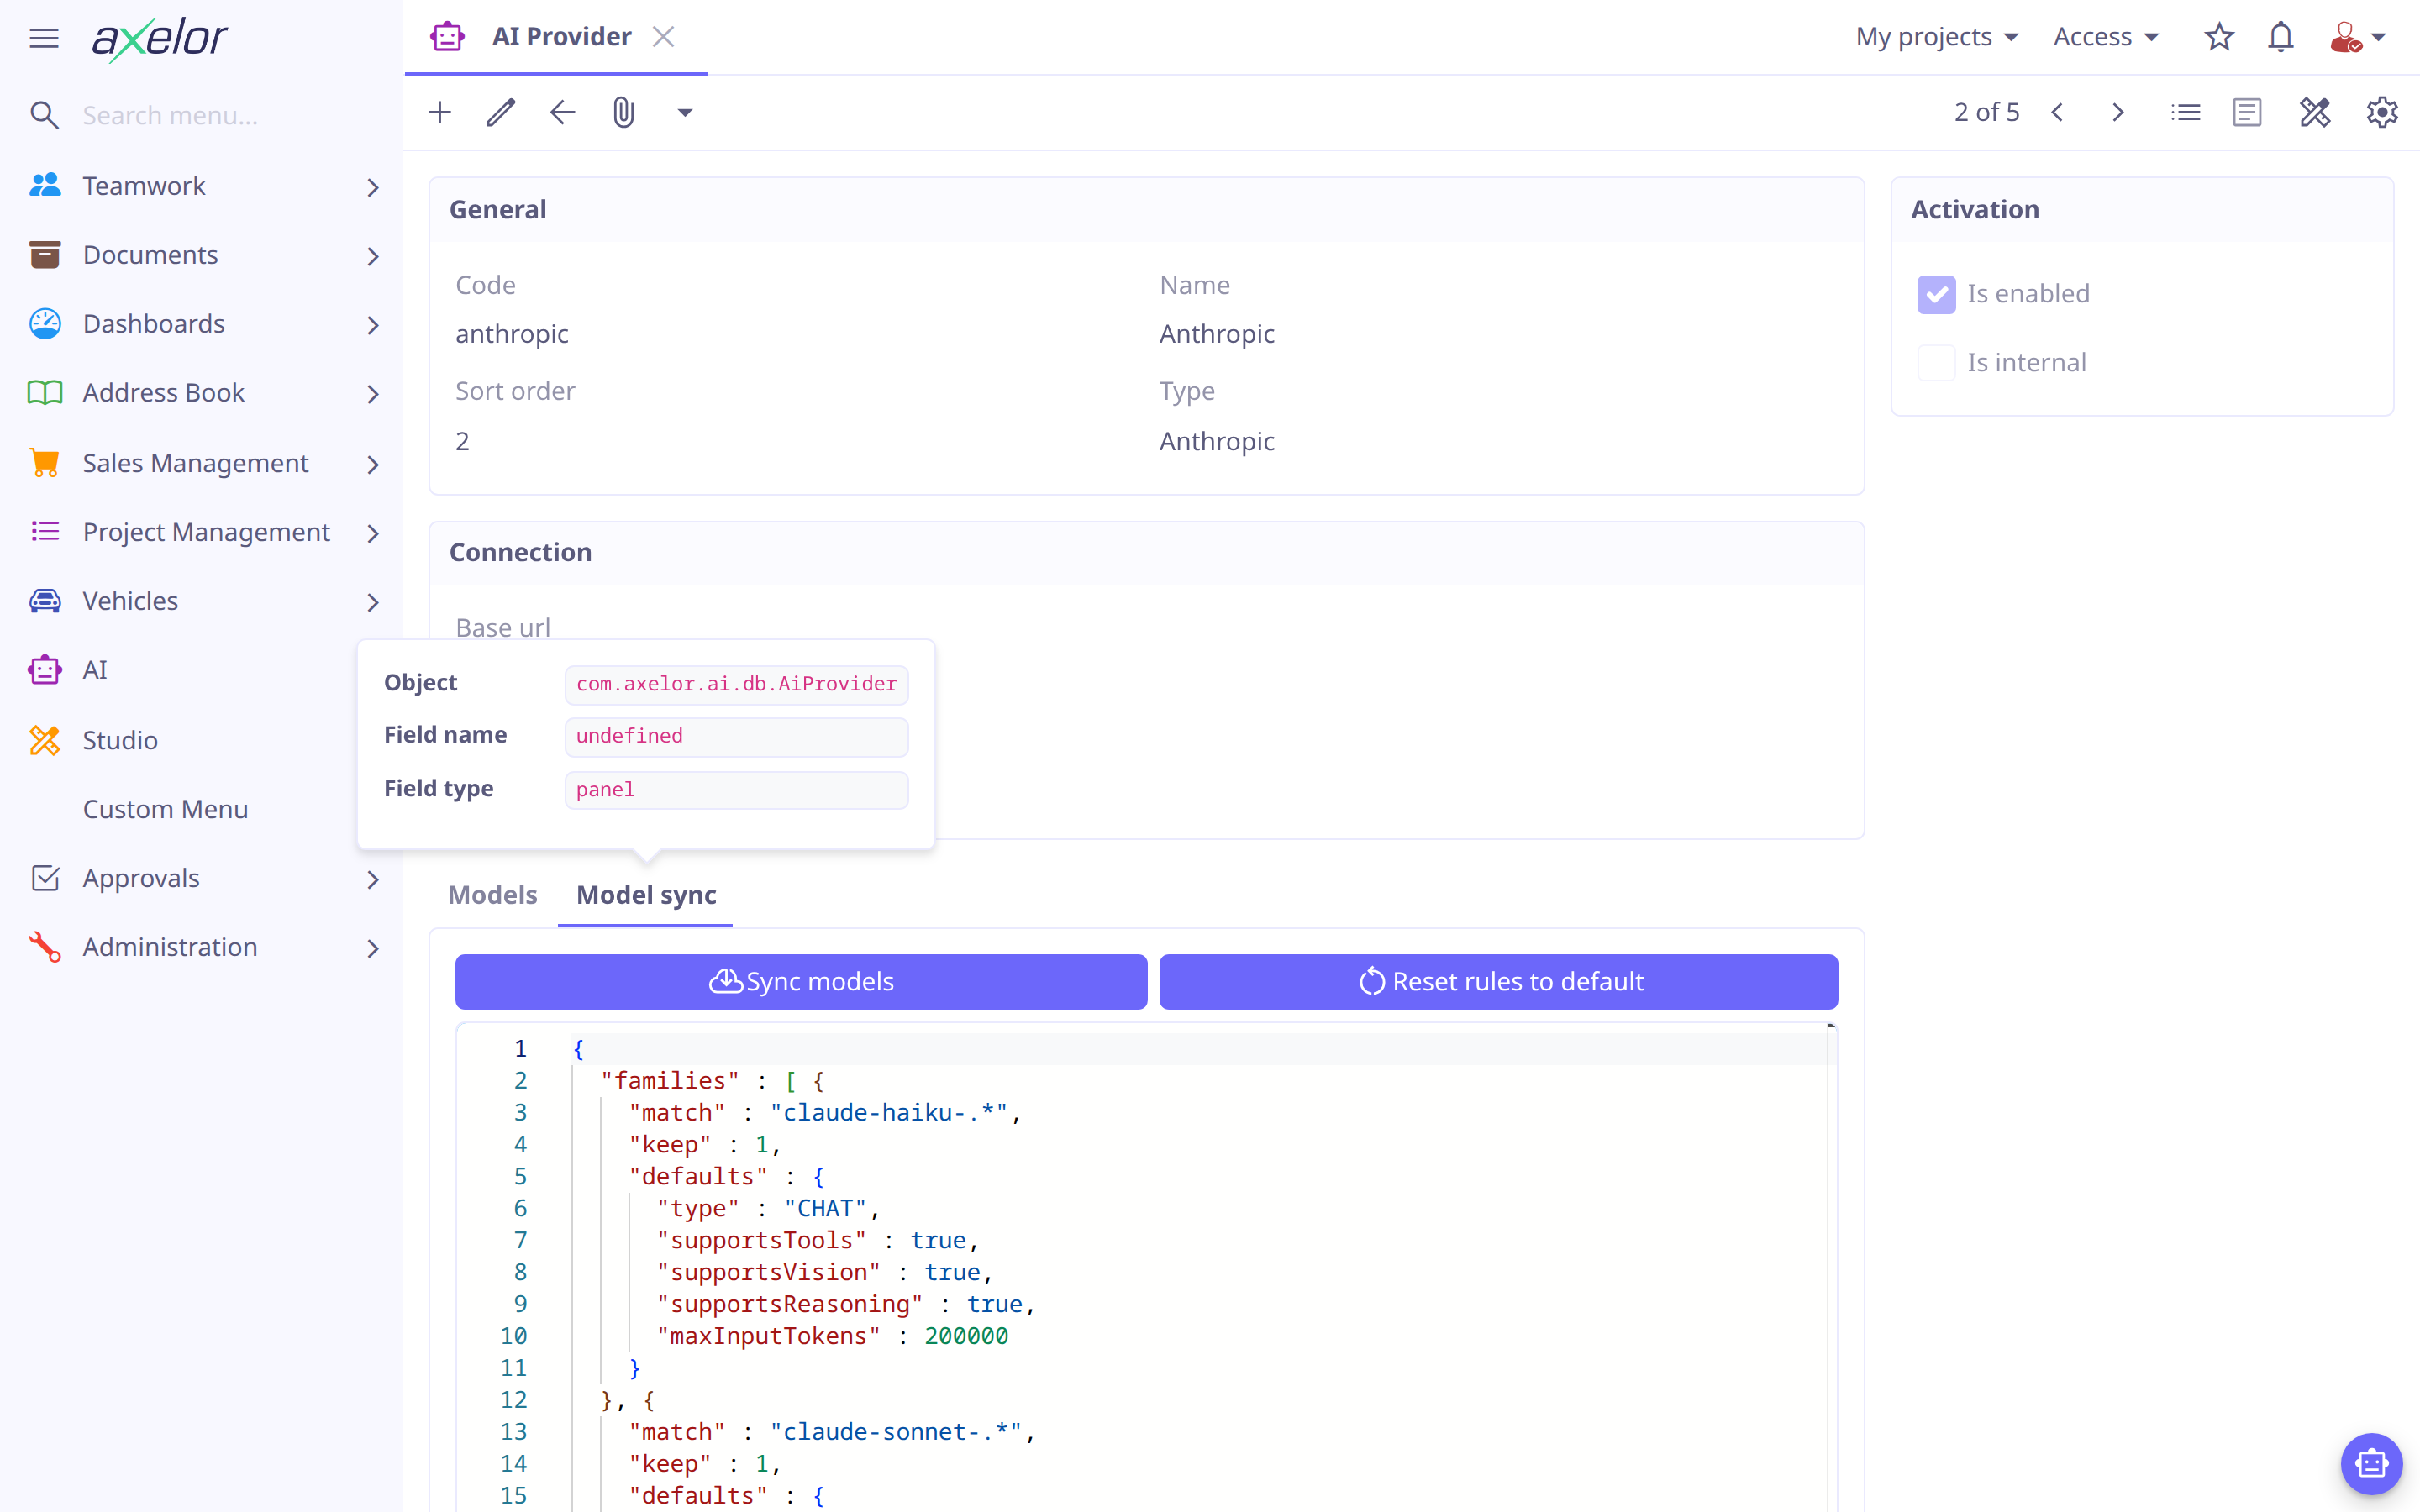
Task: Click the favorites star icon
Action: (x=2219, y=37)
